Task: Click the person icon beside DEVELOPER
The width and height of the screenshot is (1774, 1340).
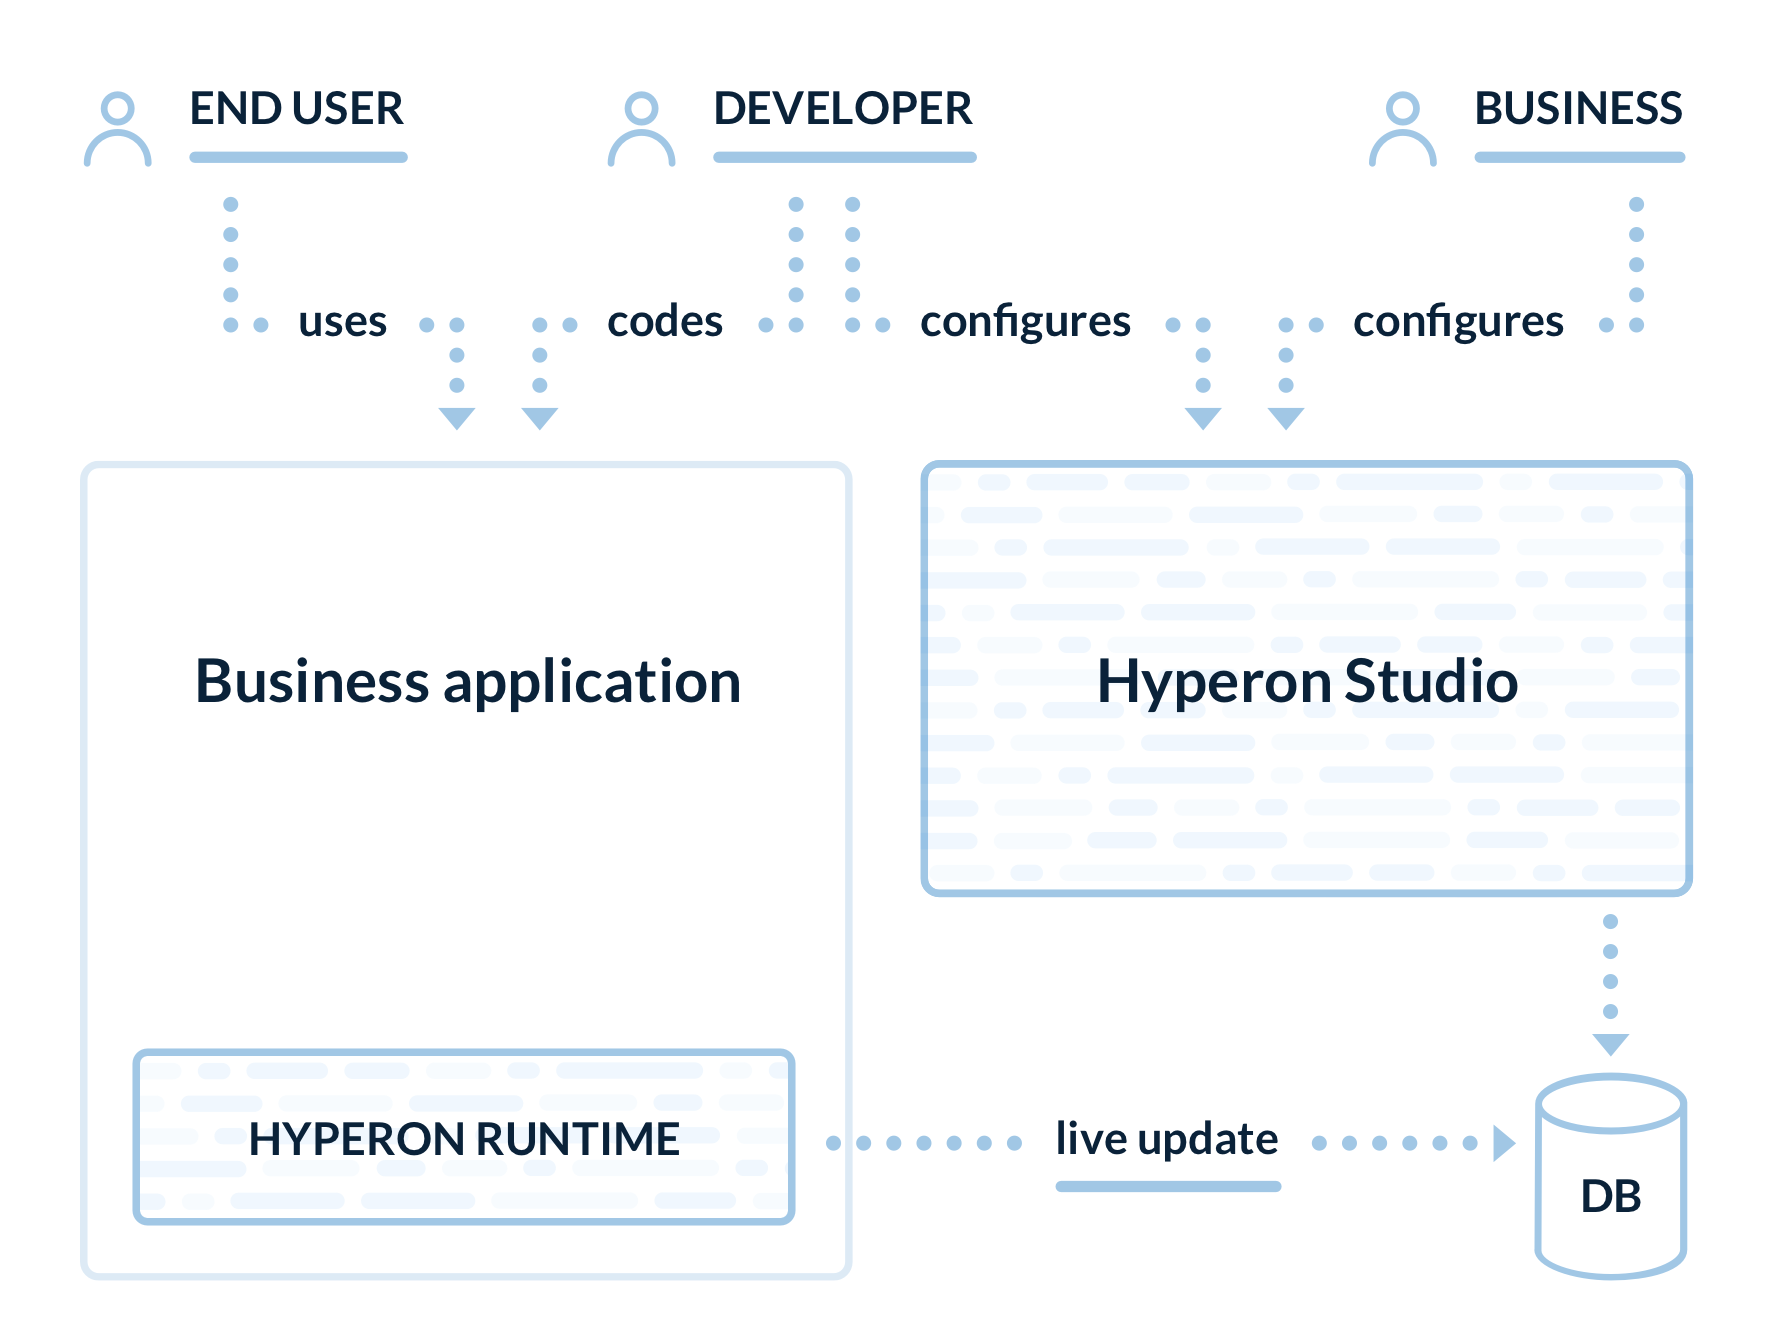Action: [x=641, y=129]
